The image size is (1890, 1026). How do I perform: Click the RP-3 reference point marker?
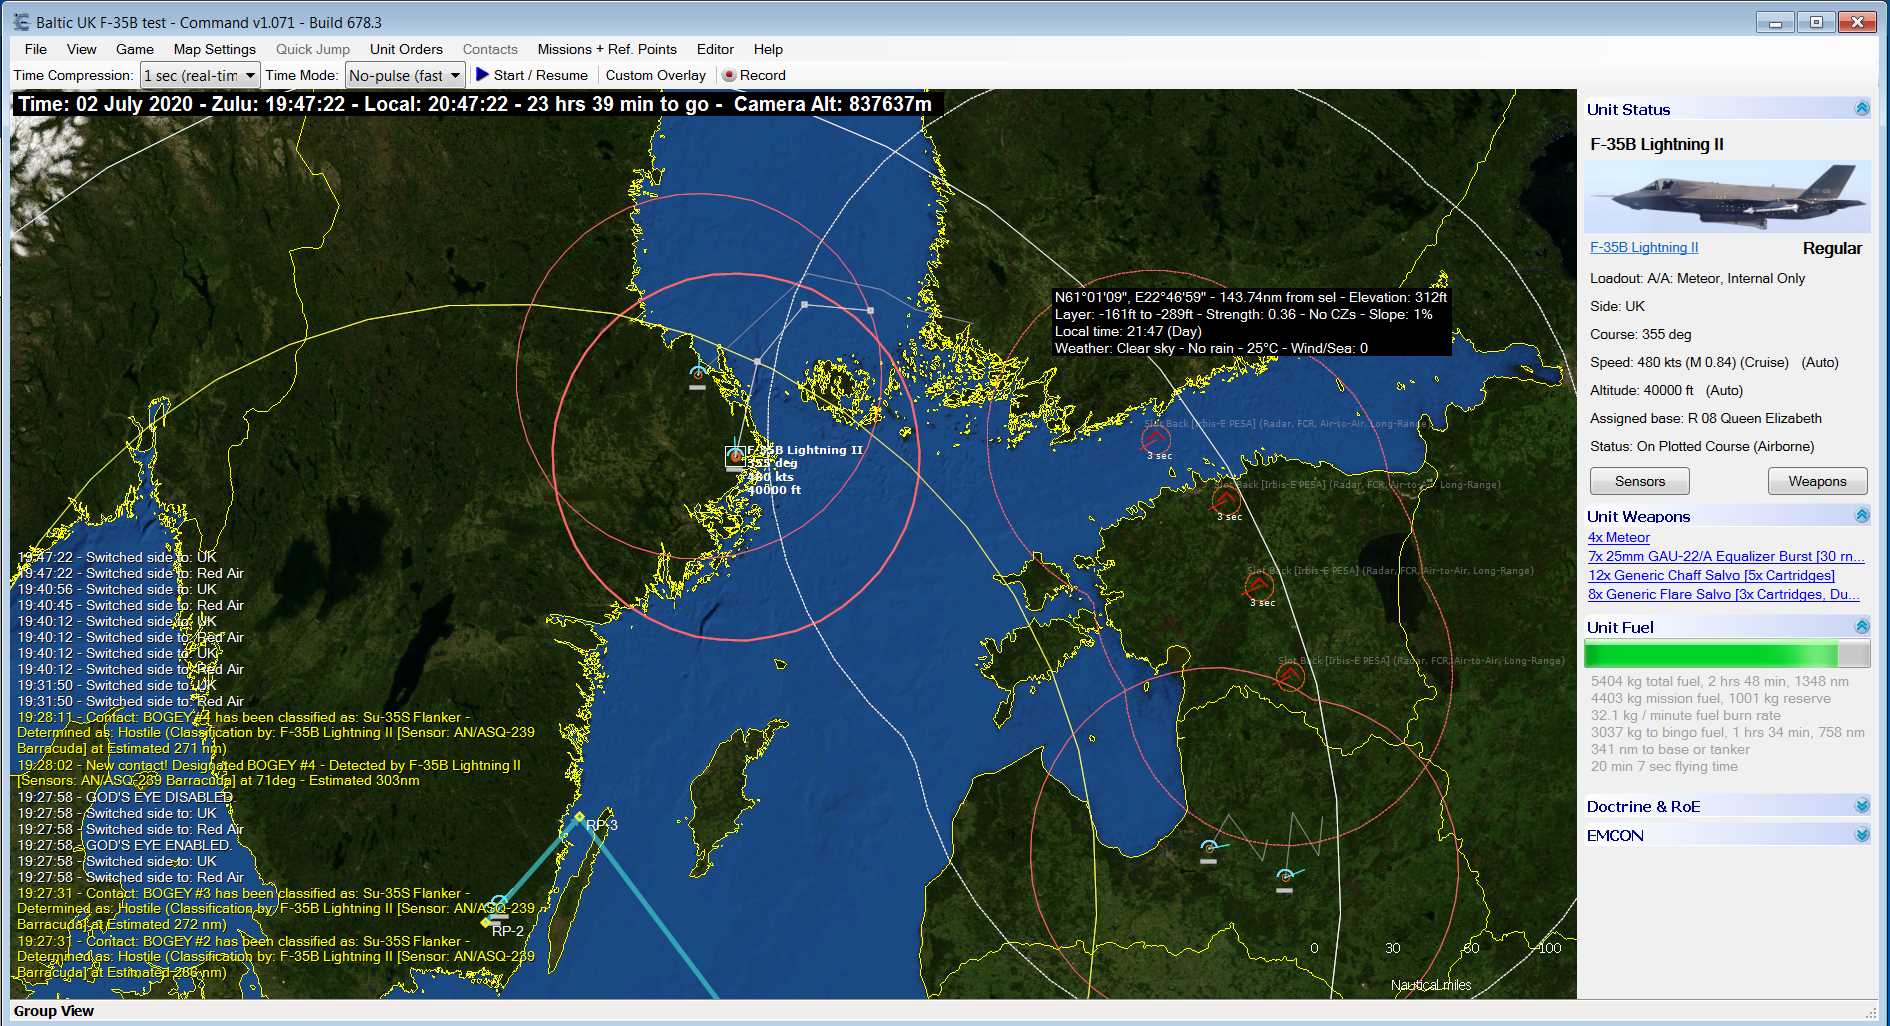pyautogui.click(x=579, y=818)
